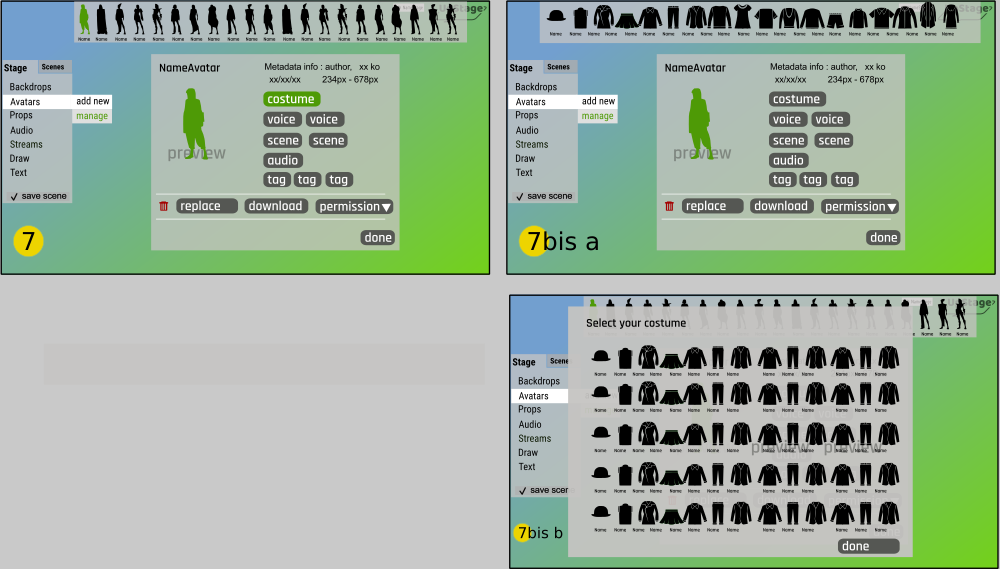Click Text in panel 7 sidebar

click(18, 172)
